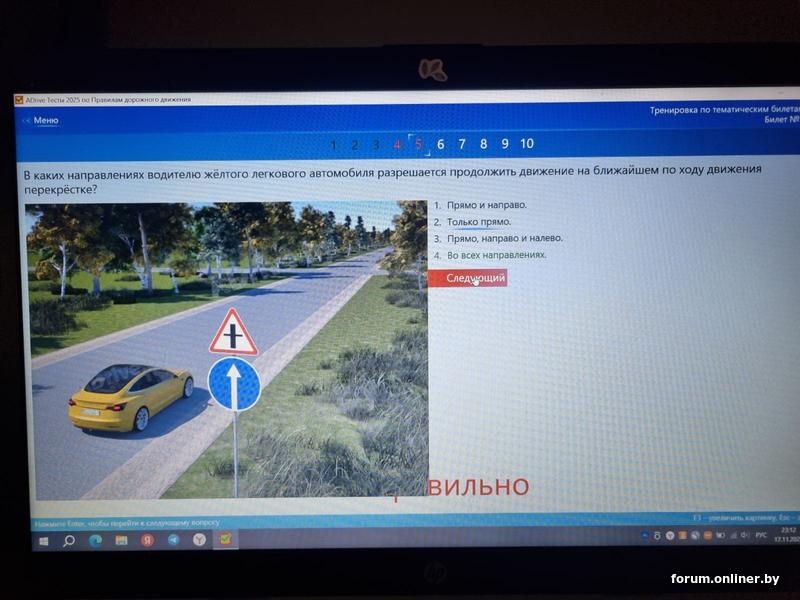The image size is (800, 600).
Task: Click the ADrive app icon in title bar
Action: 19,100
